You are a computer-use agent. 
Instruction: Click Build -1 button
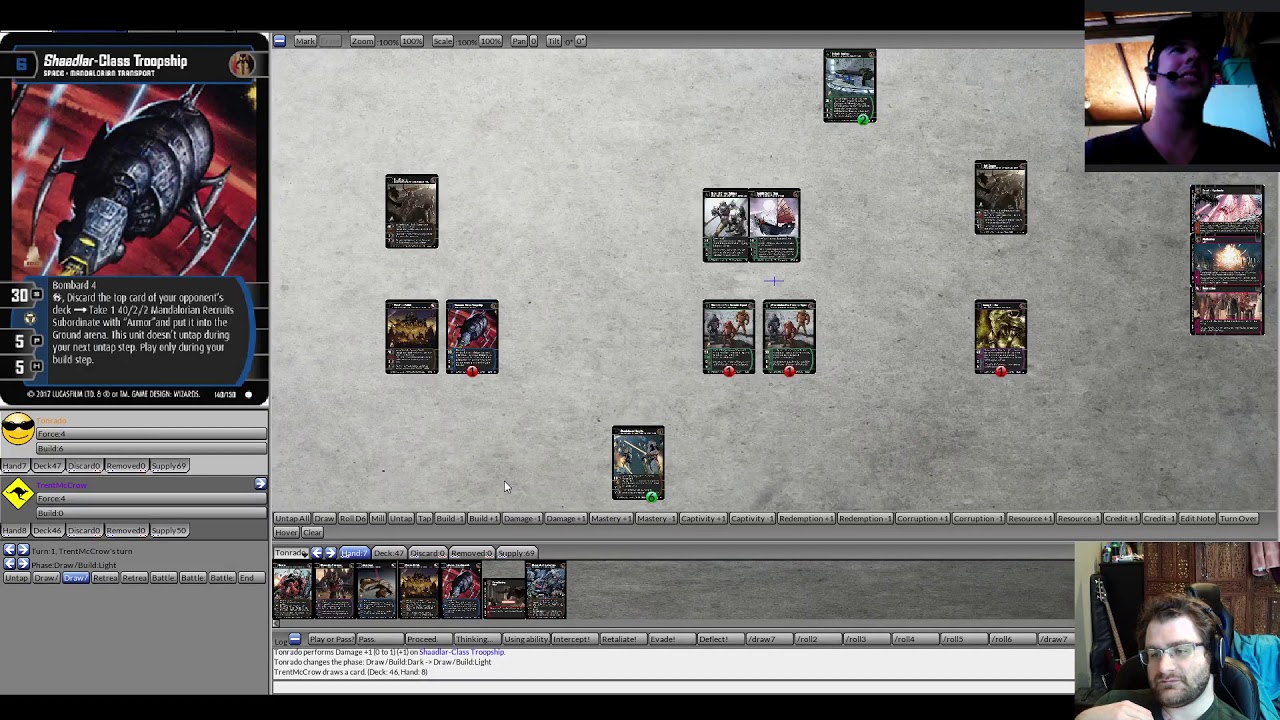pyautogui.click(x=450, y=518)
